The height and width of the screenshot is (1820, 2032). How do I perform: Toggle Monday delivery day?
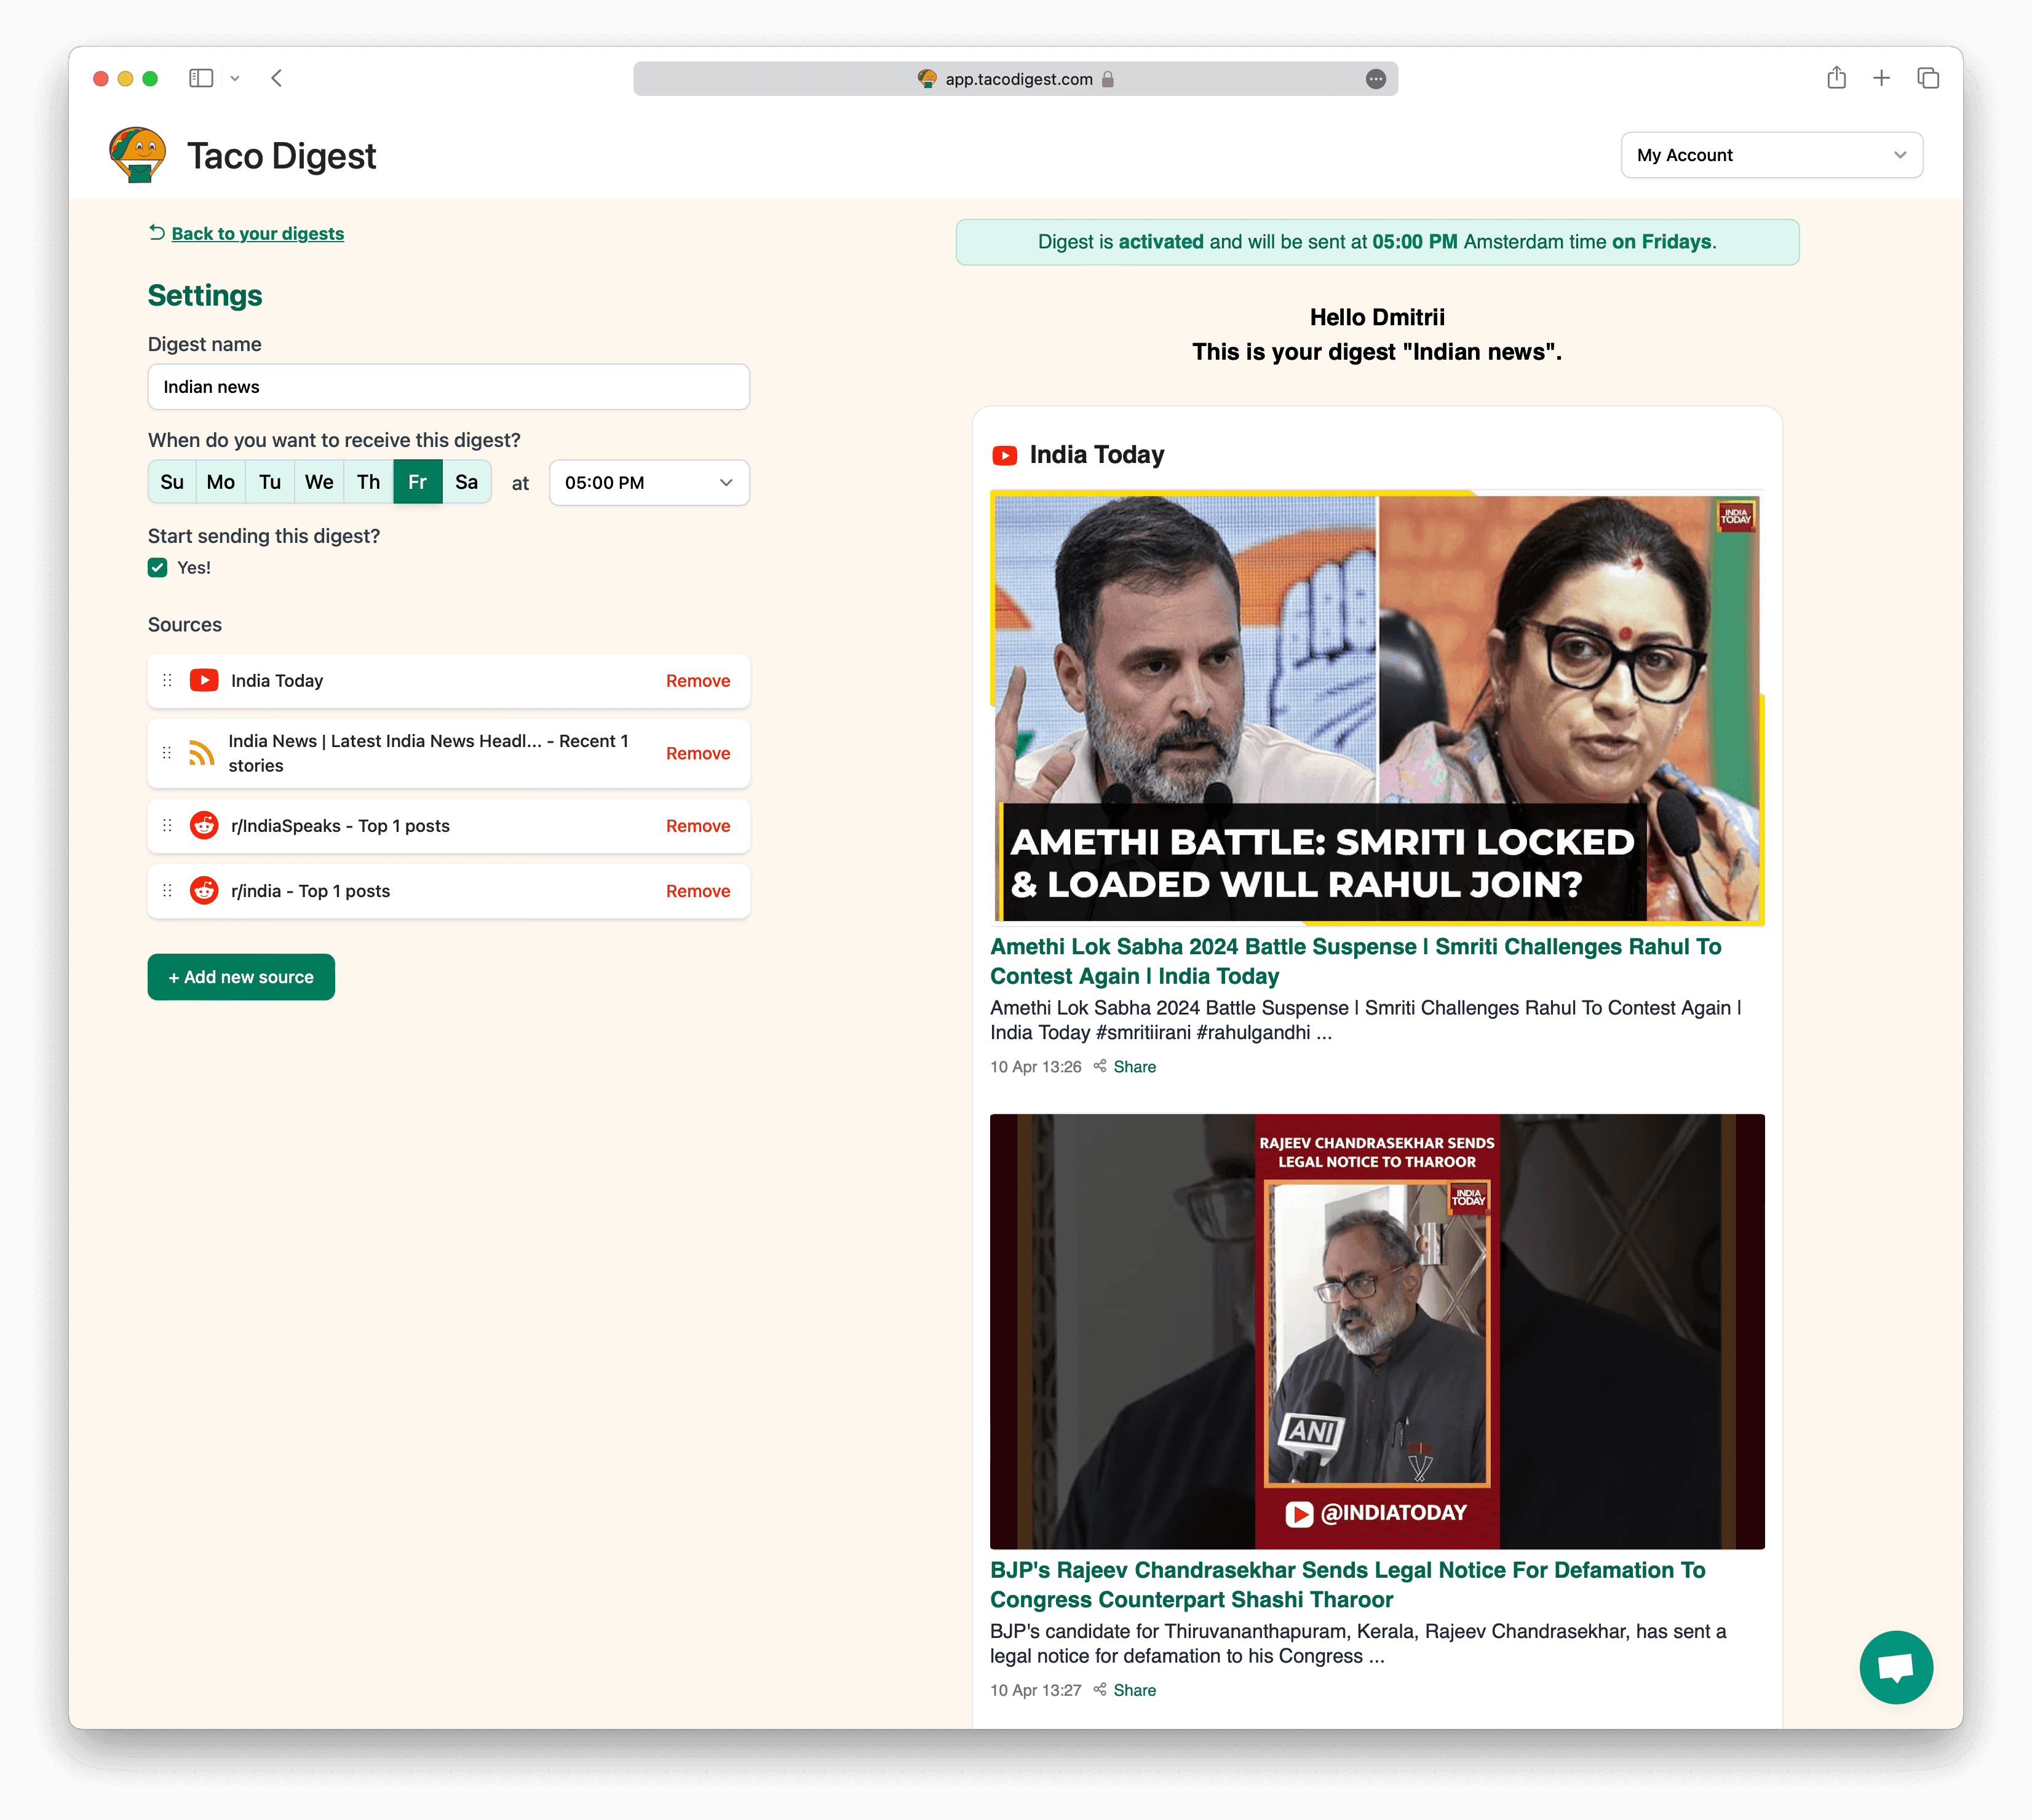(x=221, y=483)
